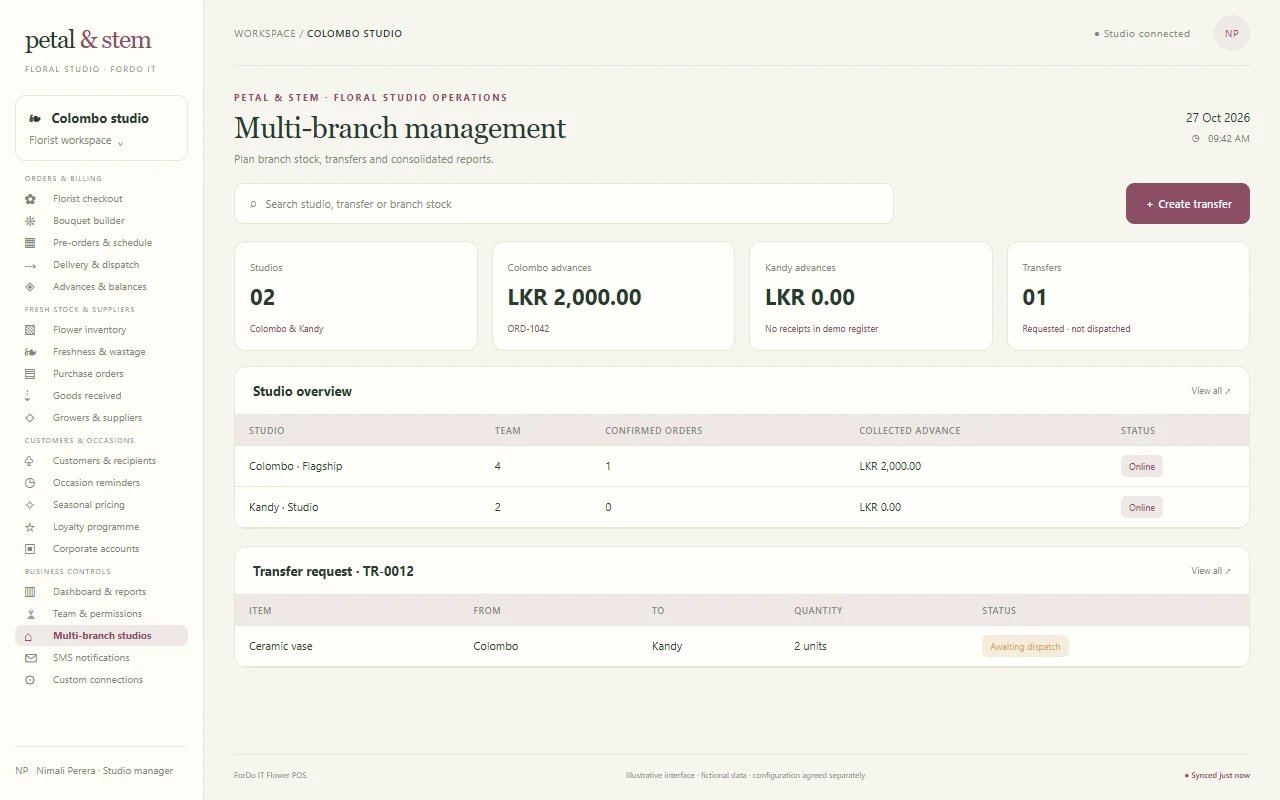Click the 27 Oct 2026 date
1280x800 pixels.
pos(1218,118)
